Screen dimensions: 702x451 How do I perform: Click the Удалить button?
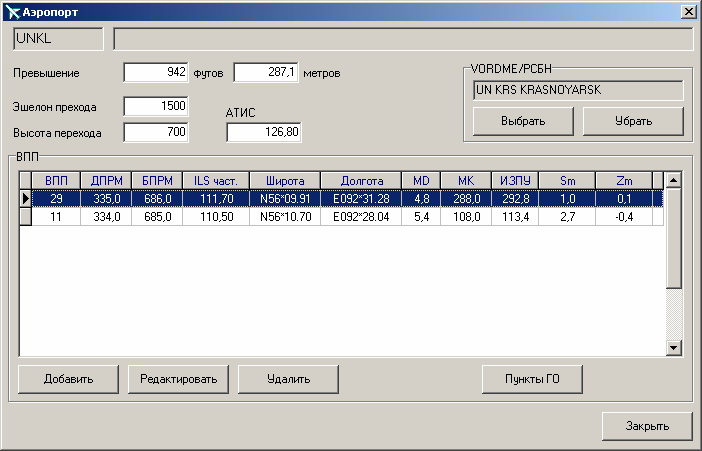(x=288, y=379)
